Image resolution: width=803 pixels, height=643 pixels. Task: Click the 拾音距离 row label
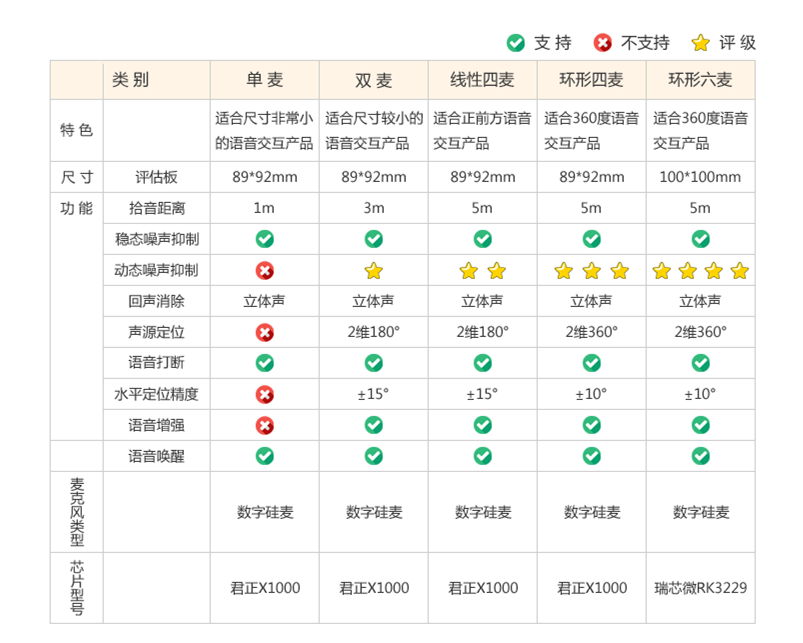click(156, 208)
